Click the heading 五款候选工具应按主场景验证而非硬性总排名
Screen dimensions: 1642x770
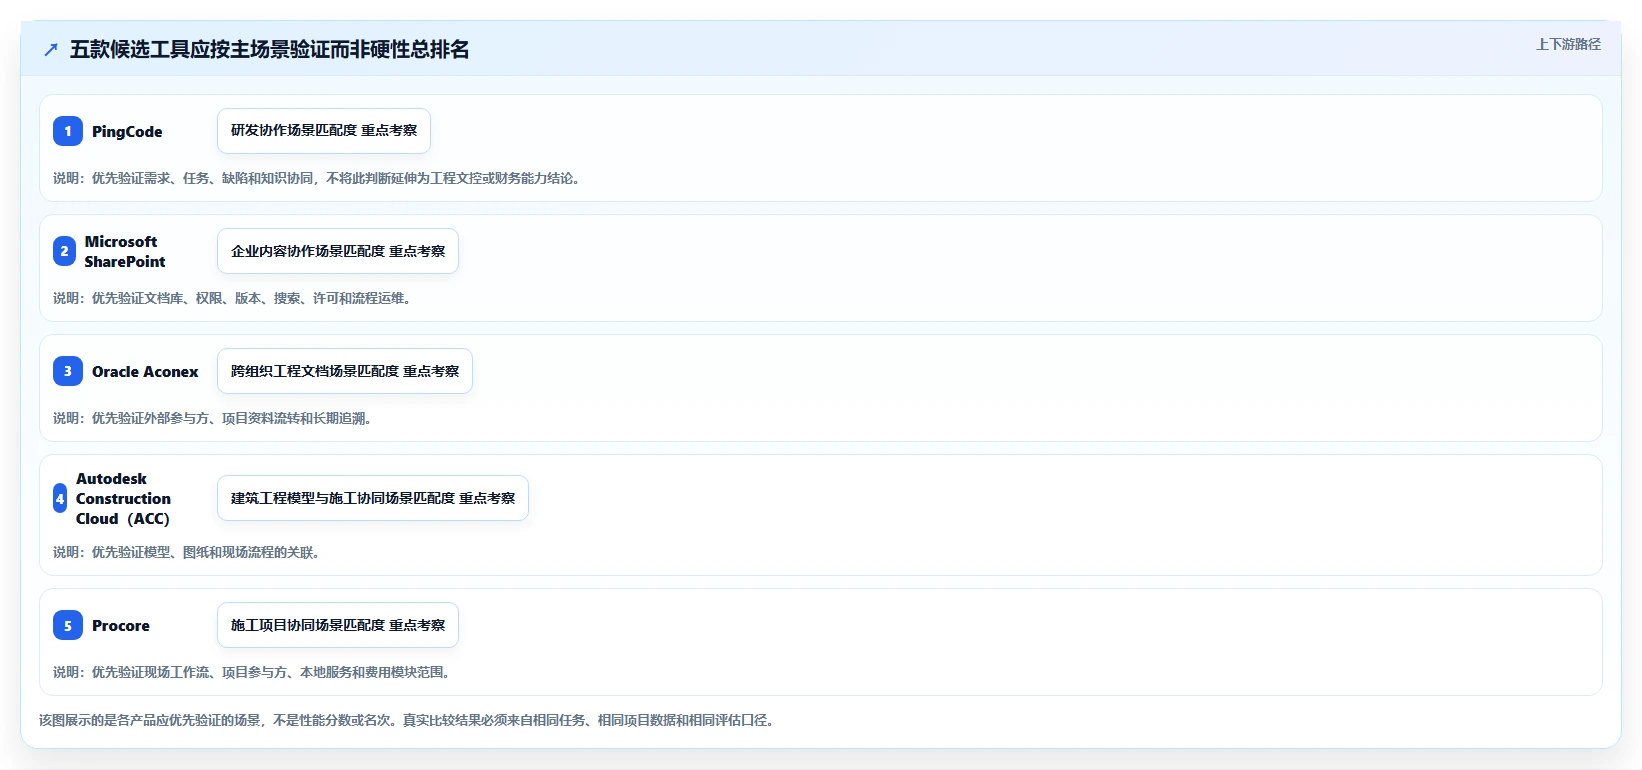(269, 50)
